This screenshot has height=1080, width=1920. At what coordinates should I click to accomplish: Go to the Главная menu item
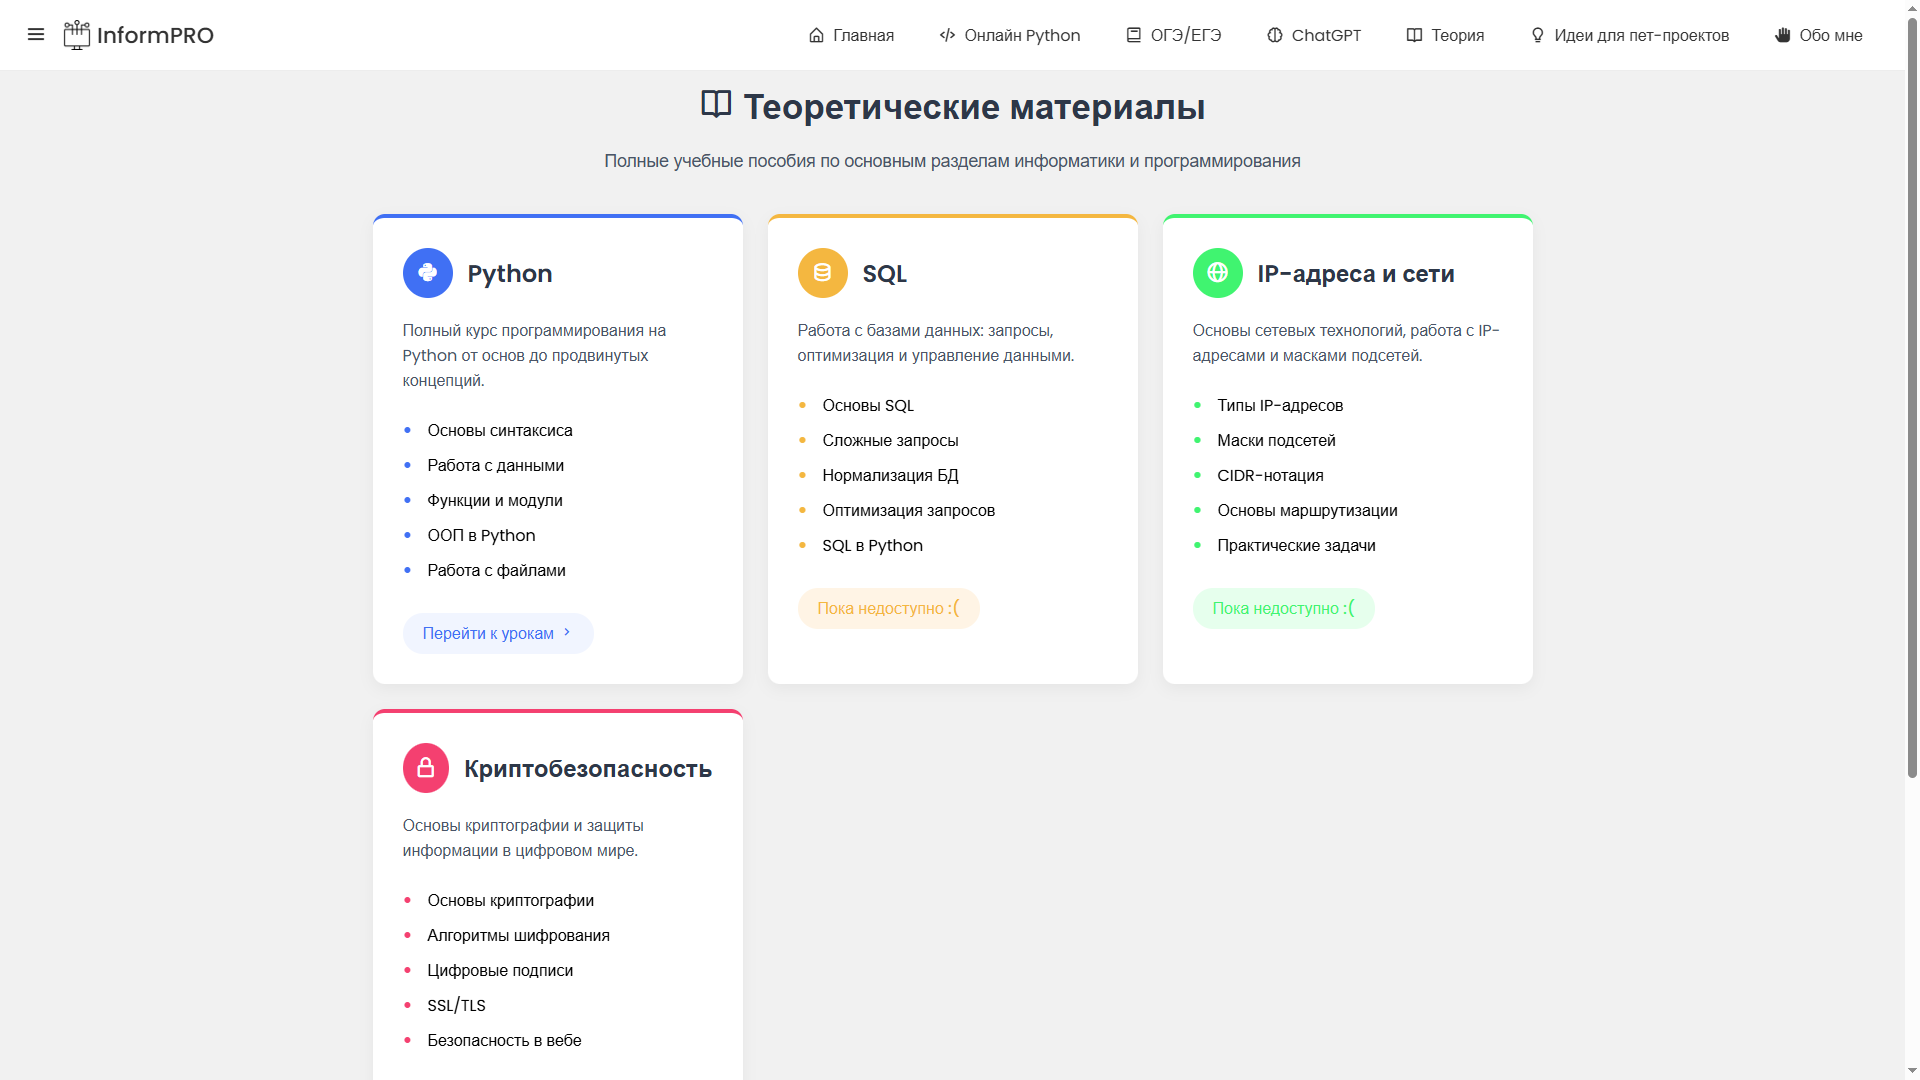851,35
